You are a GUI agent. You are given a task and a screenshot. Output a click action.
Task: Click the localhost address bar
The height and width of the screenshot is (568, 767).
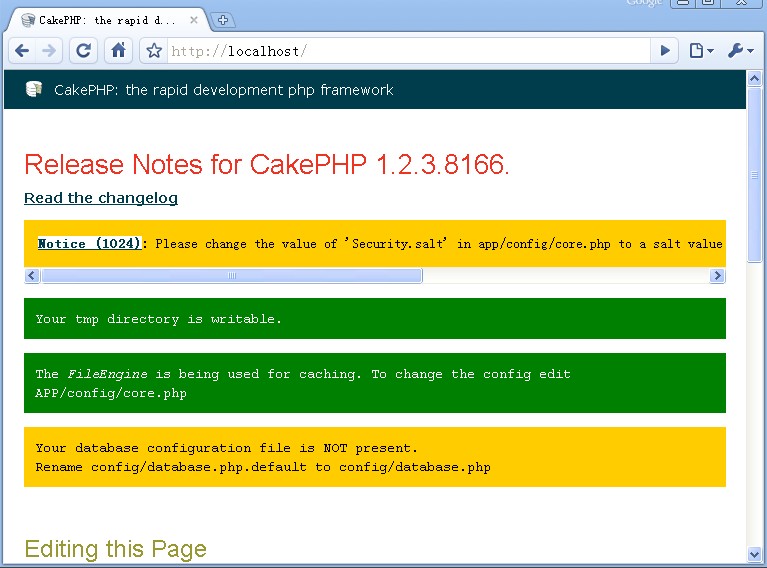click(x=409, y=51)
